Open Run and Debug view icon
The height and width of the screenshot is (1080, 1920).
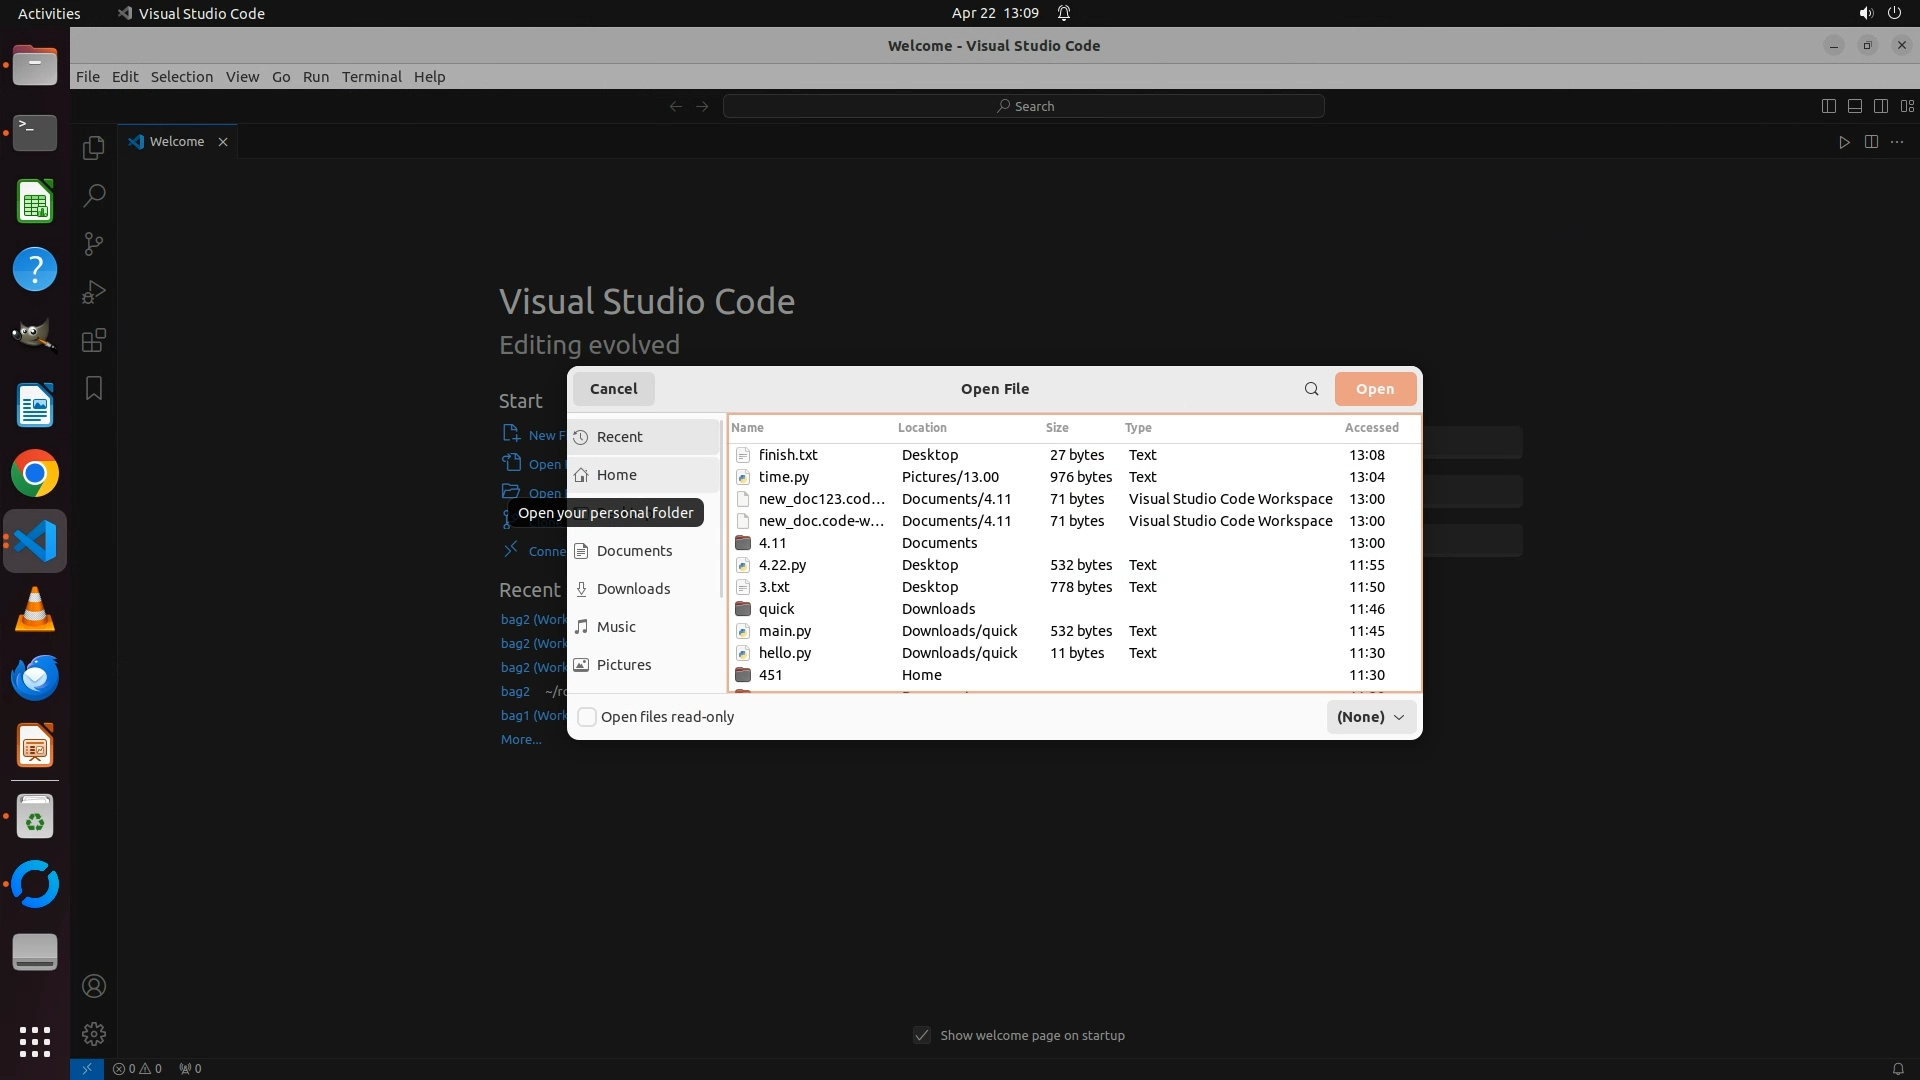coord(93,292)
